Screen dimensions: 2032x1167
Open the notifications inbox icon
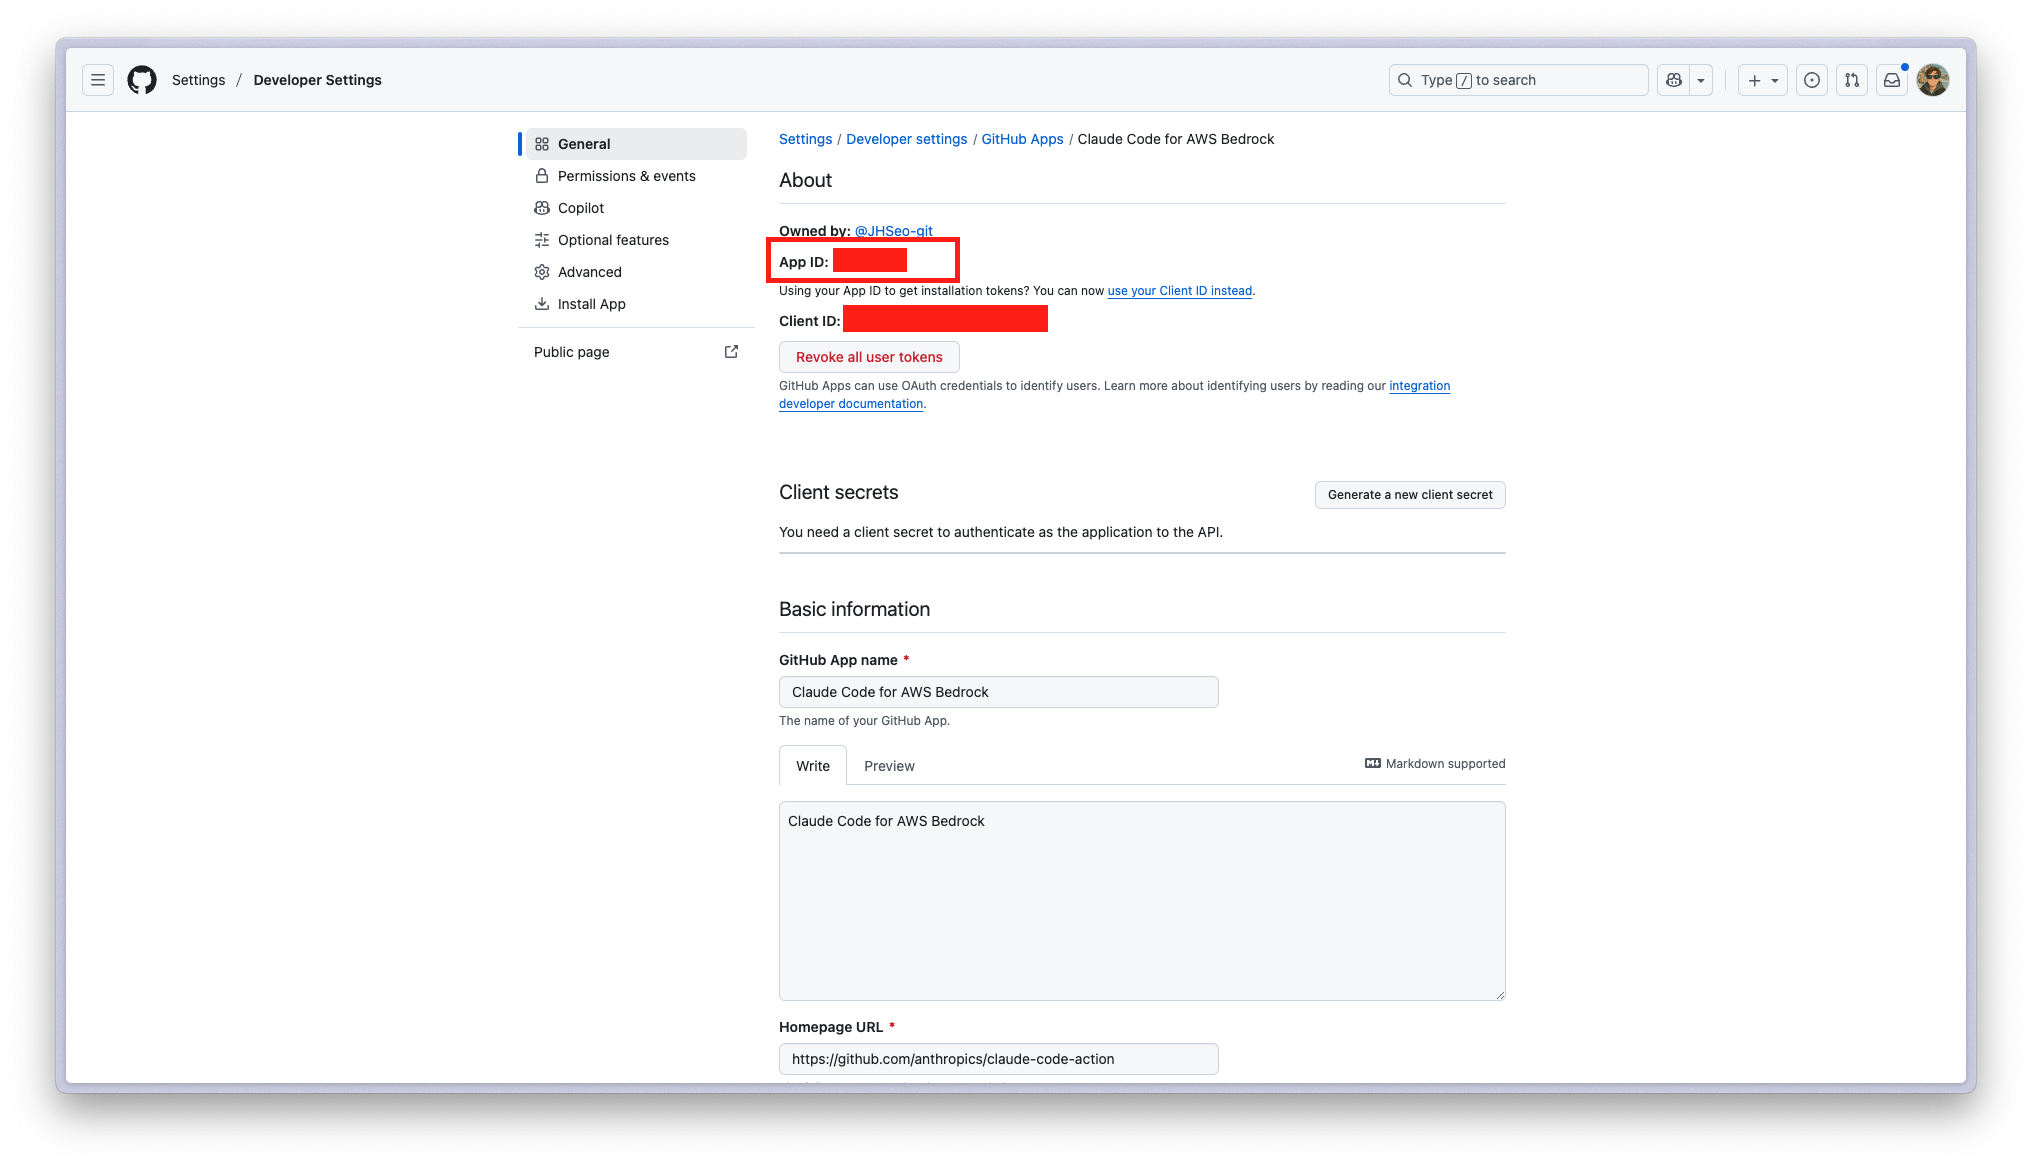1892,80
